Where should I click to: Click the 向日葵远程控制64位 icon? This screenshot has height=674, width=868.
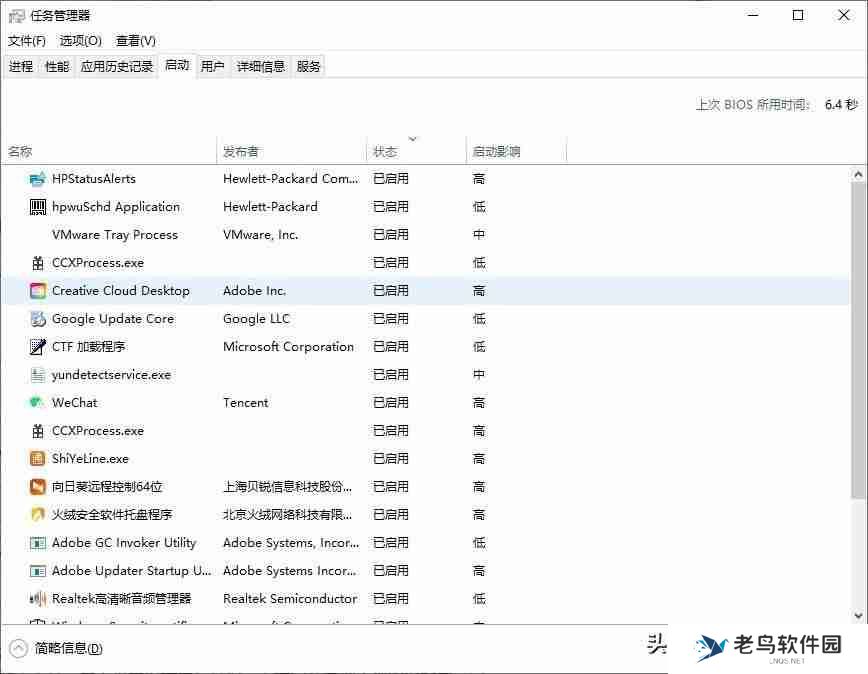[37, 486]
